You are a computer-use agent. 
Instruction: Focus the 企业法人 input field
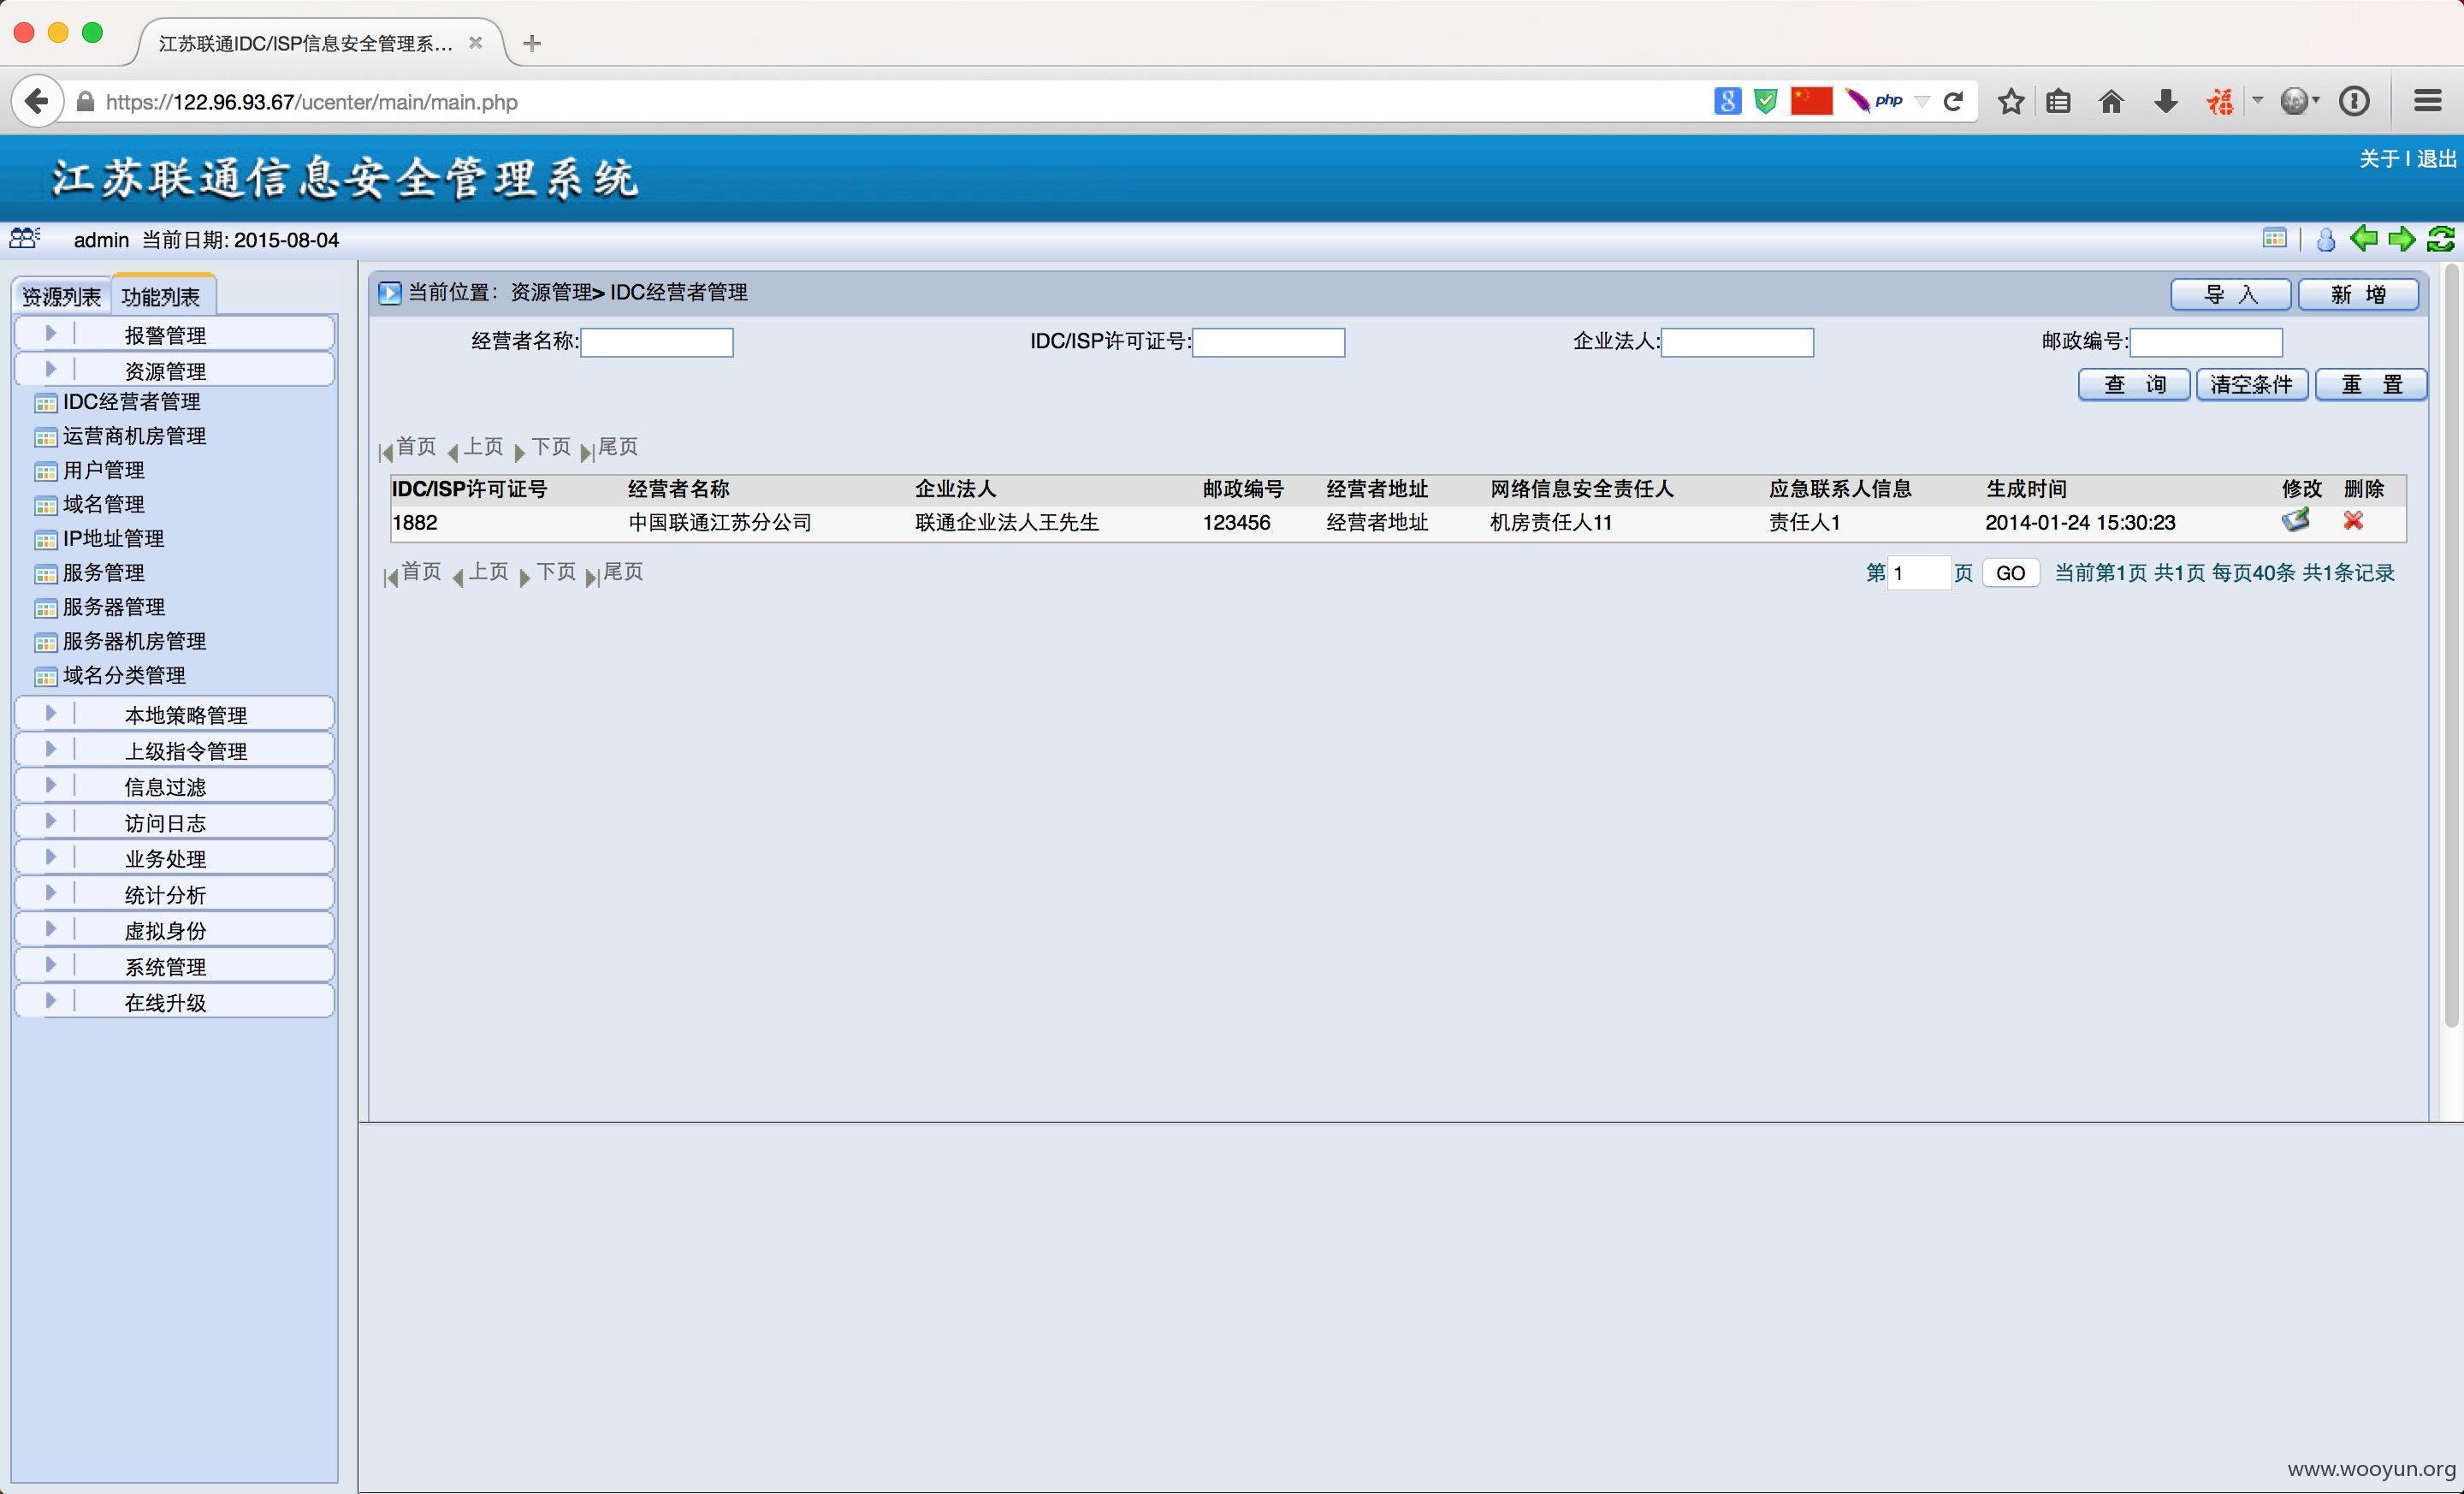[1737, 342]
